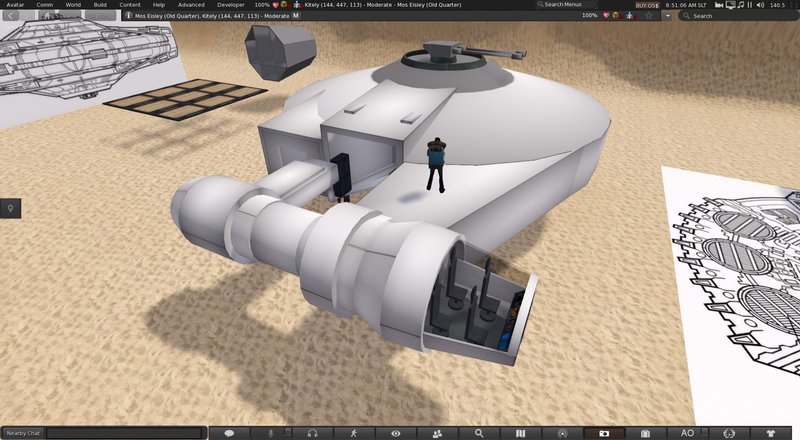Screen dimensions: 800x440
Task: Click the map pin side tab icon
Action: [10, 208]
